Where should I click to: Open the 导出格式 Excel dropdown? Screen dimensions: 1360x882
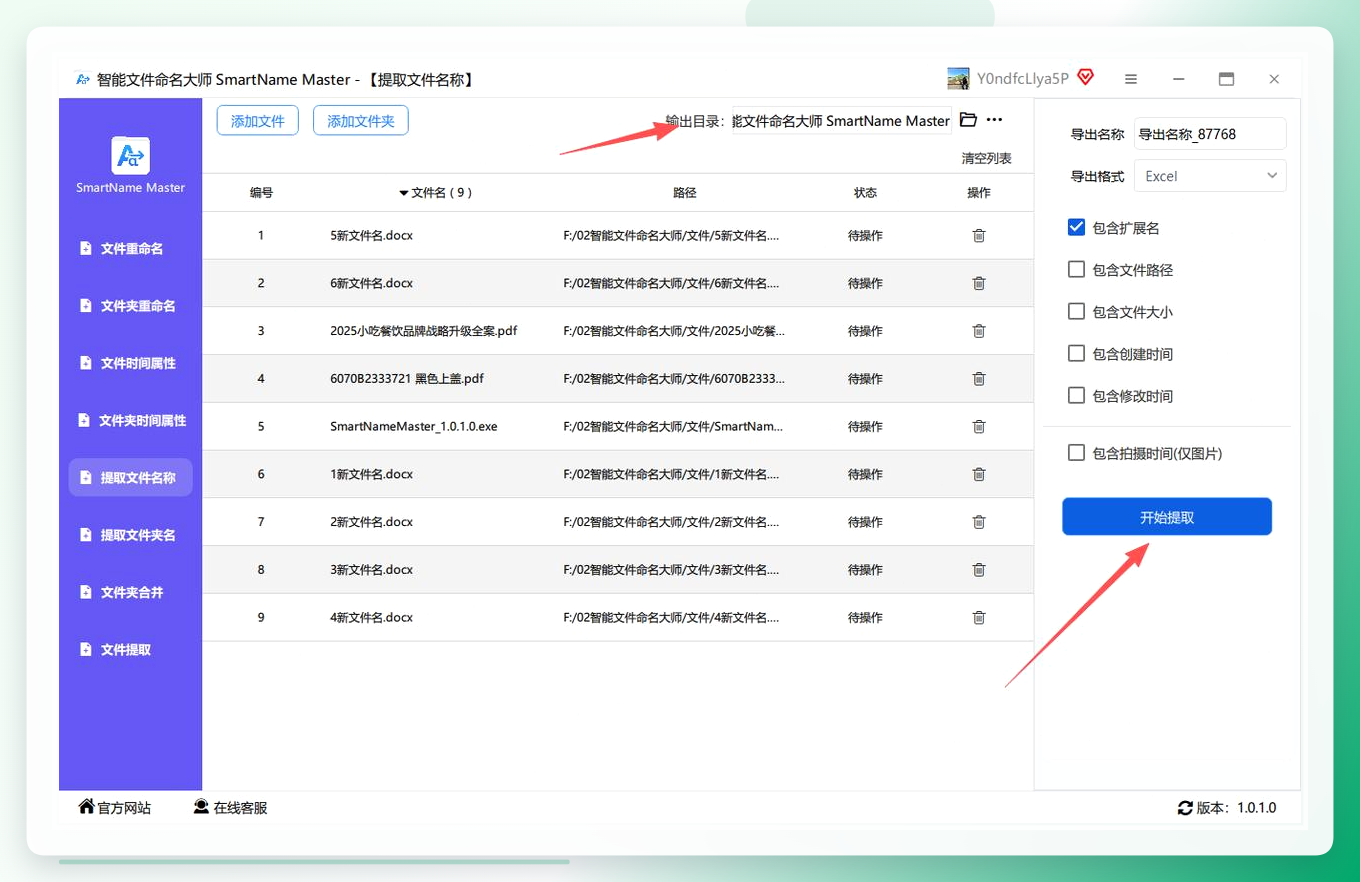[1210, 176]
